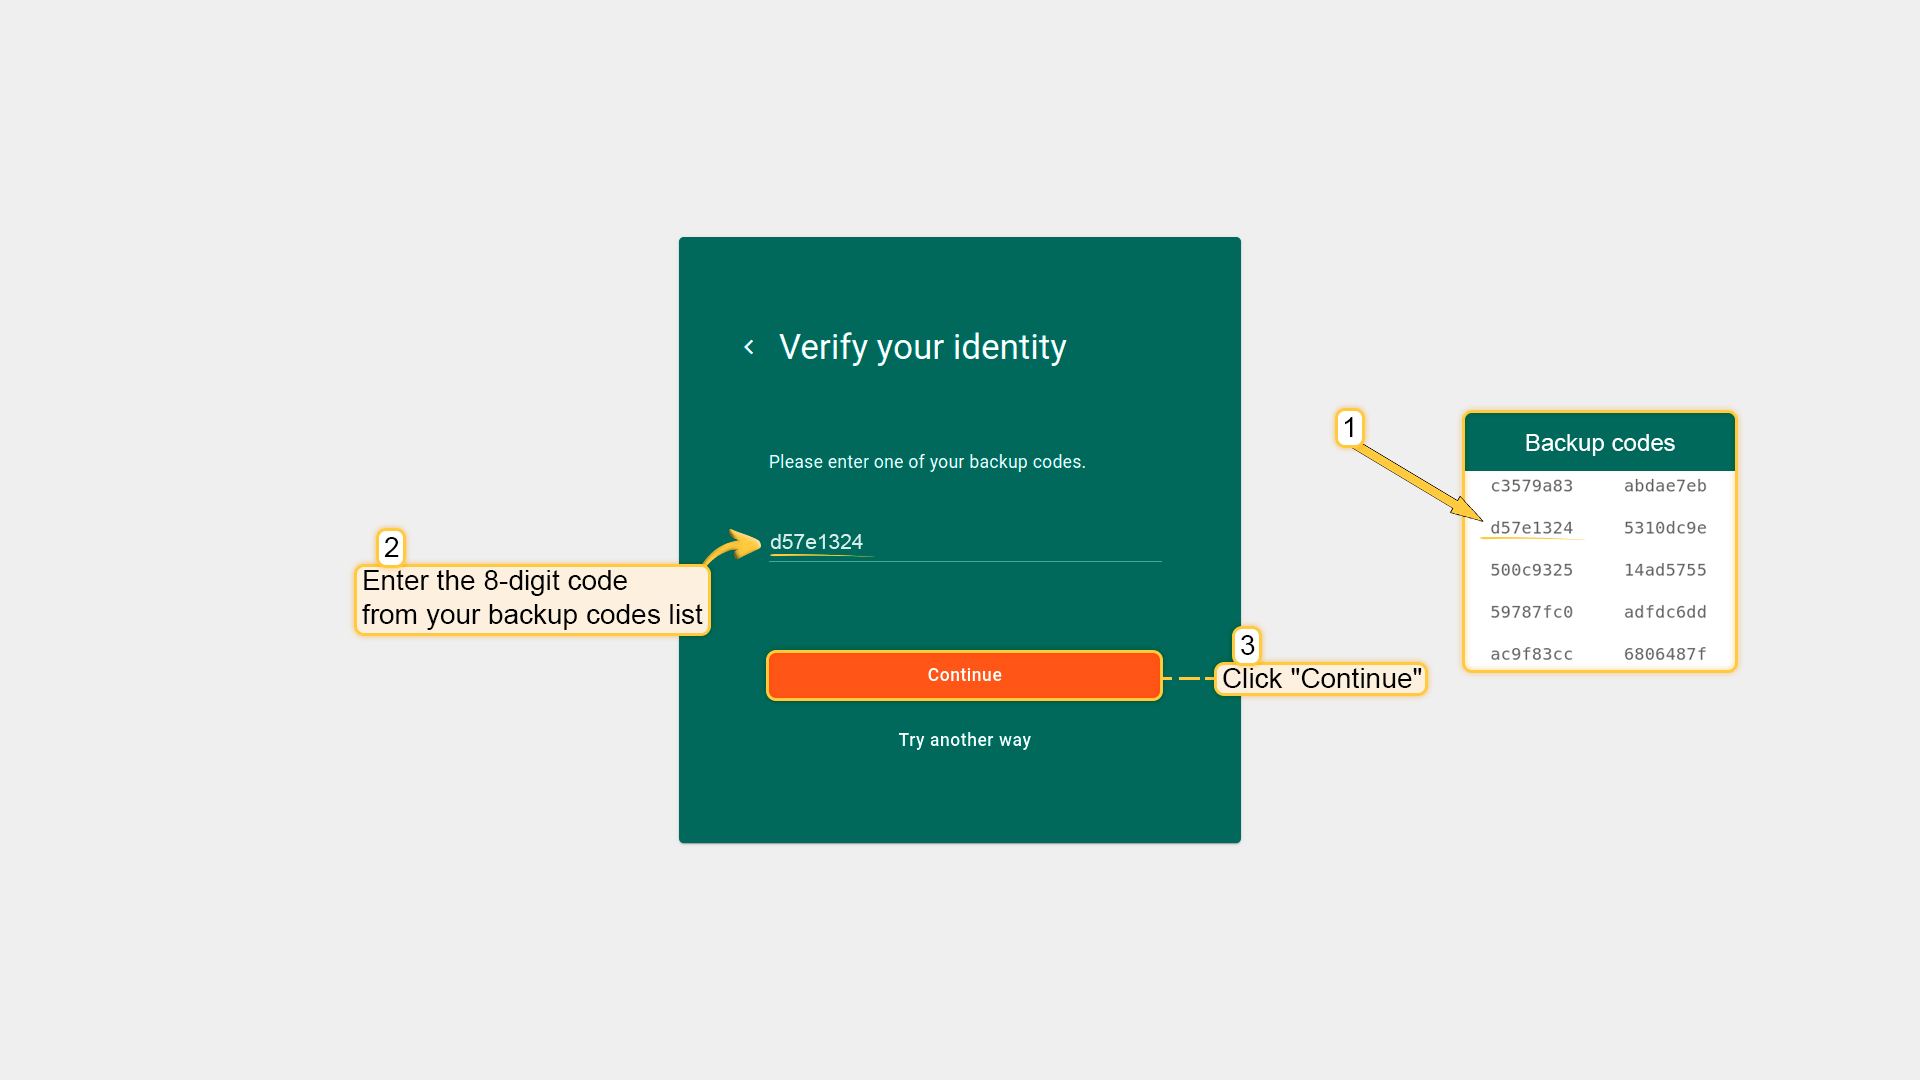The image size is (1920, 1080).
Task: Select backup code 500c9325
Action: coord(1531,570)
